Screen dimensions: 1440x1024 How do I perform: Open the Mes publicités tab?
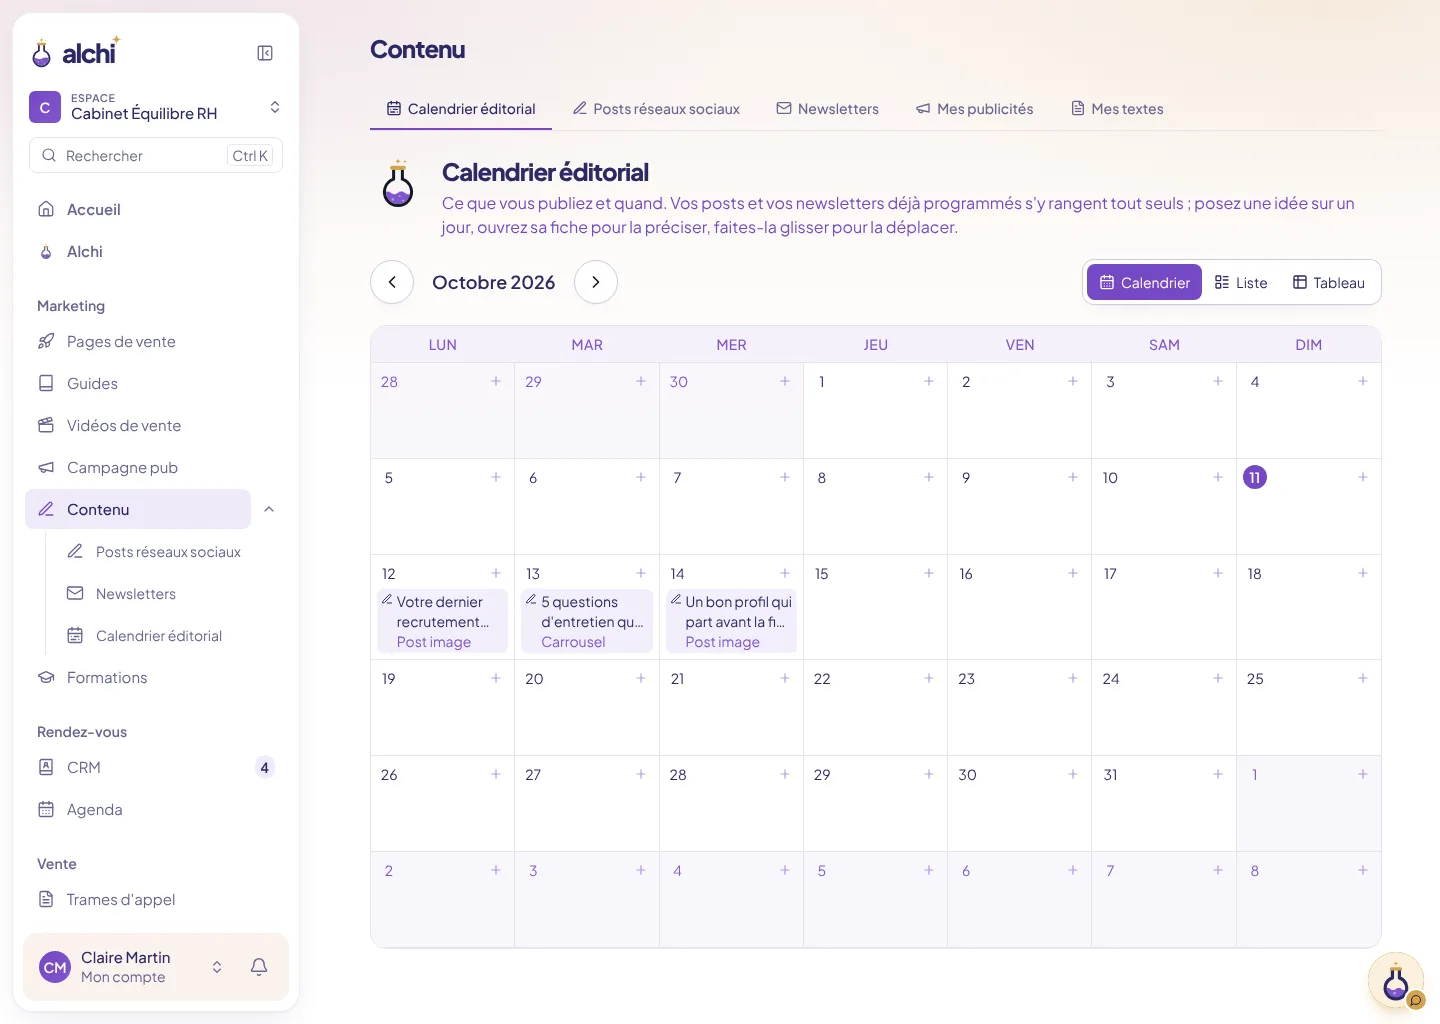pyautogui.click(x=975, y=109)
